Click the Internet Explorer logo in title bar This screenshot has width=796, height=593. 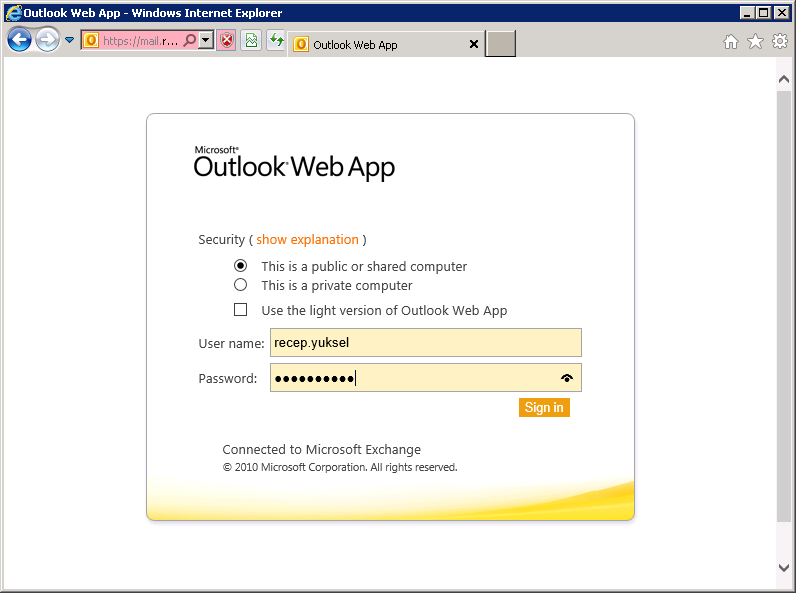coord(13,13)
